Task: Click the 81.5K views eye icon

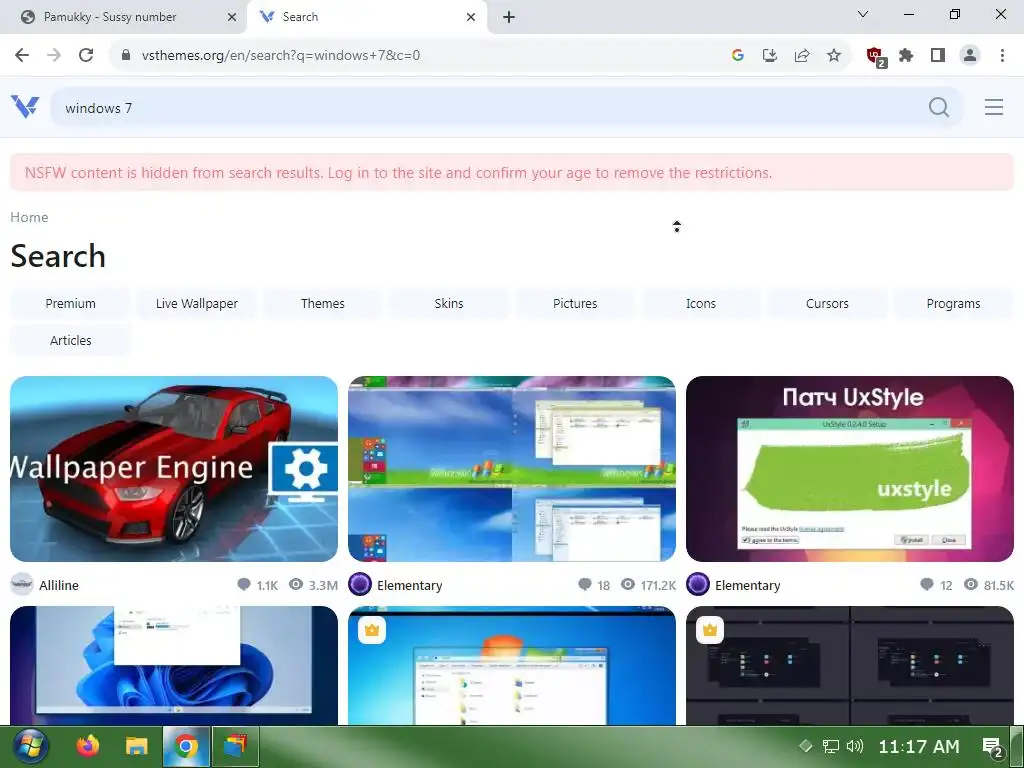Action: pyautogui.click(x=971, y=584)
